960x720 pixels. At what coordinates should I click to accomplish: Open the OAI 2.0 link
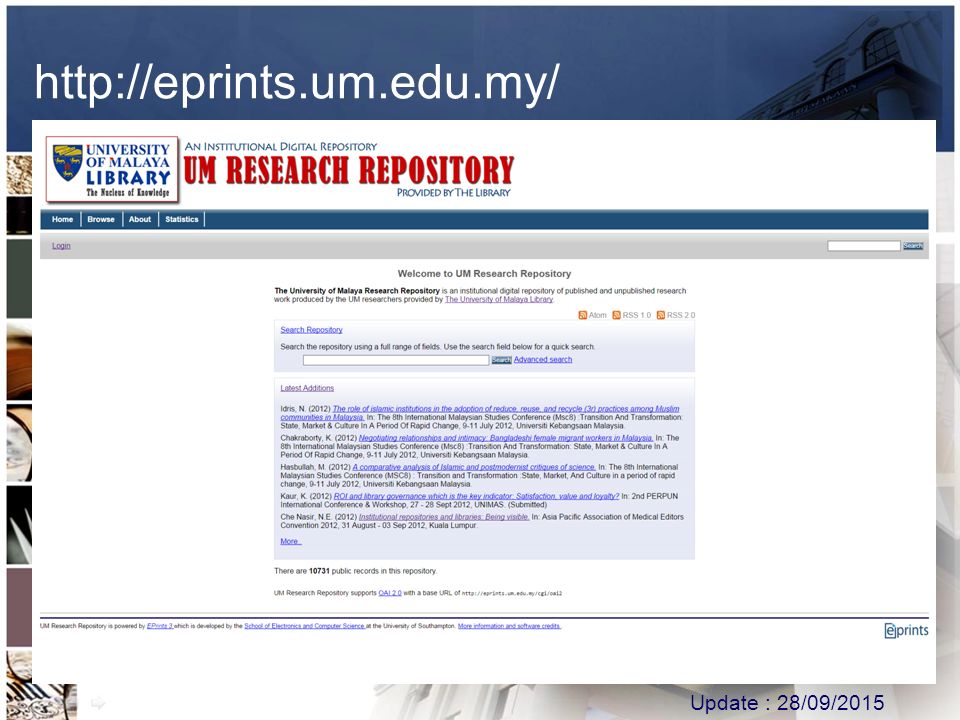390,593
